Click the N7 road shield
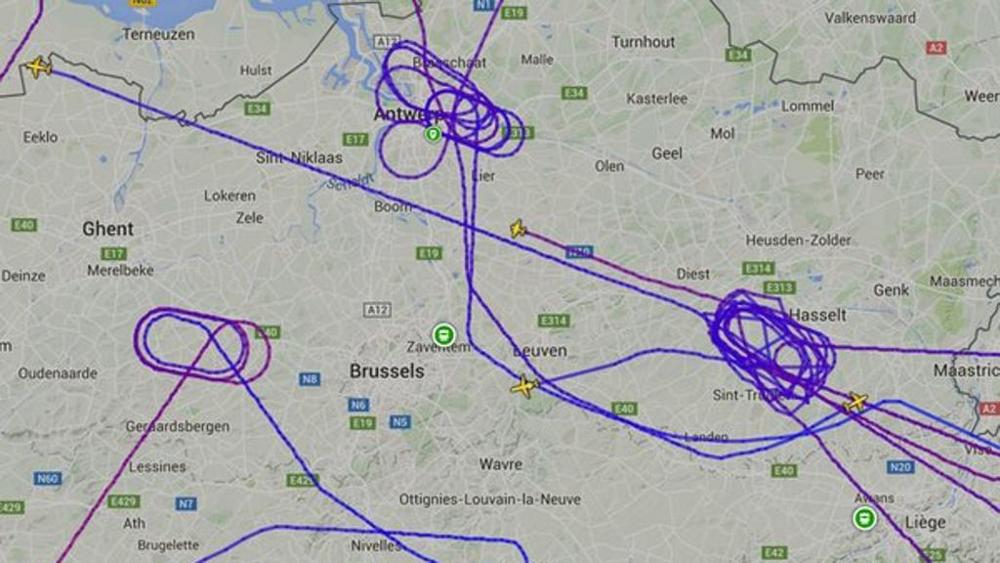 (x=186, y=504)
